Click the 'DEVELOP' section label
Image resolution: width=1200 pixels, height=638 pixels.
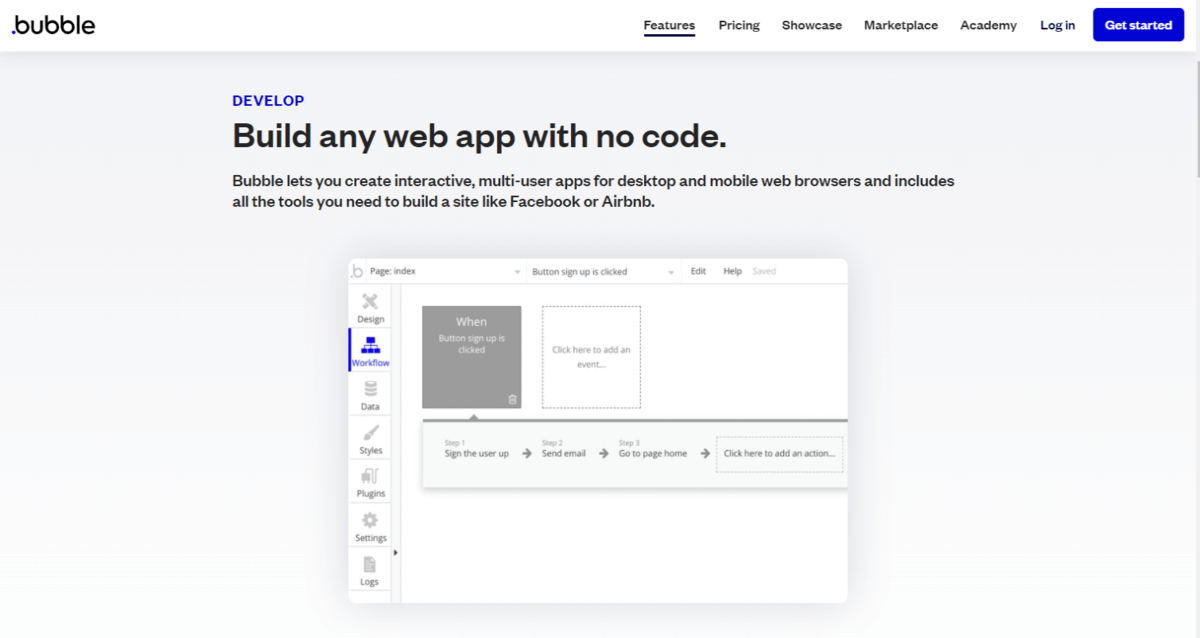click(x=268, y=101)
